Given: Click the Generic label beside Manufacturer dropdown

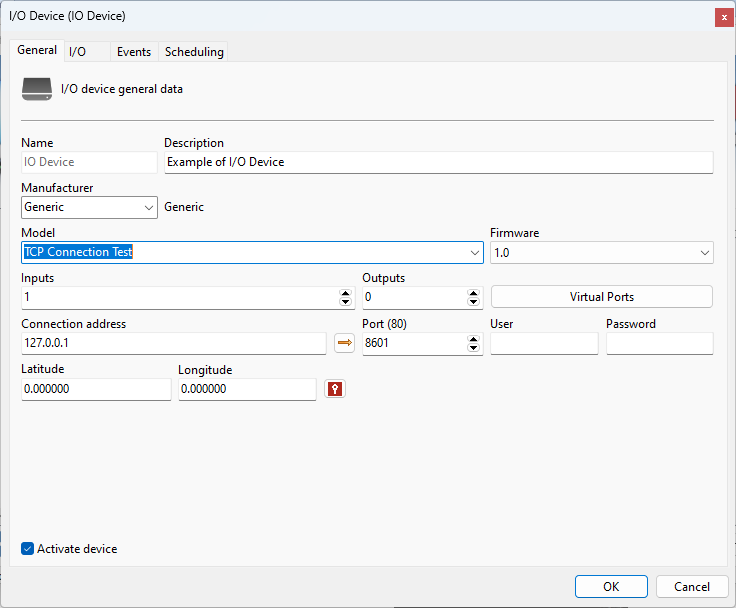Looking at the screenshot, I should 184,207.
